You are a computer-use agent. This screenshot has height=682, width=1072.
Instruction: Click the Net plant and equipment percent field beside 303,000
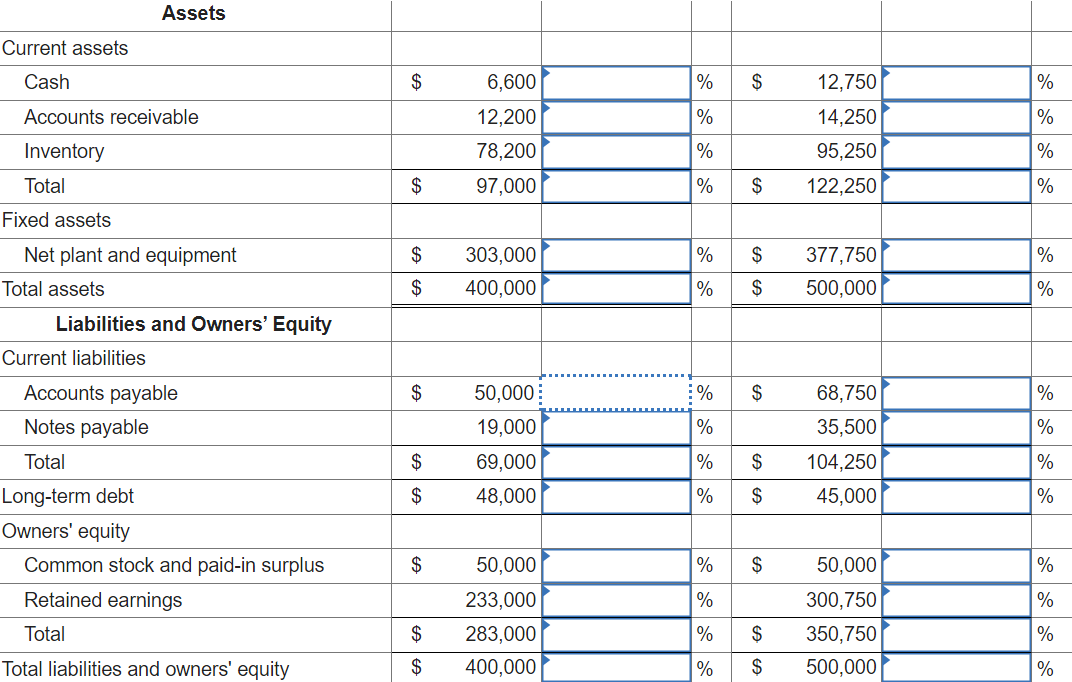pos(616,255)
